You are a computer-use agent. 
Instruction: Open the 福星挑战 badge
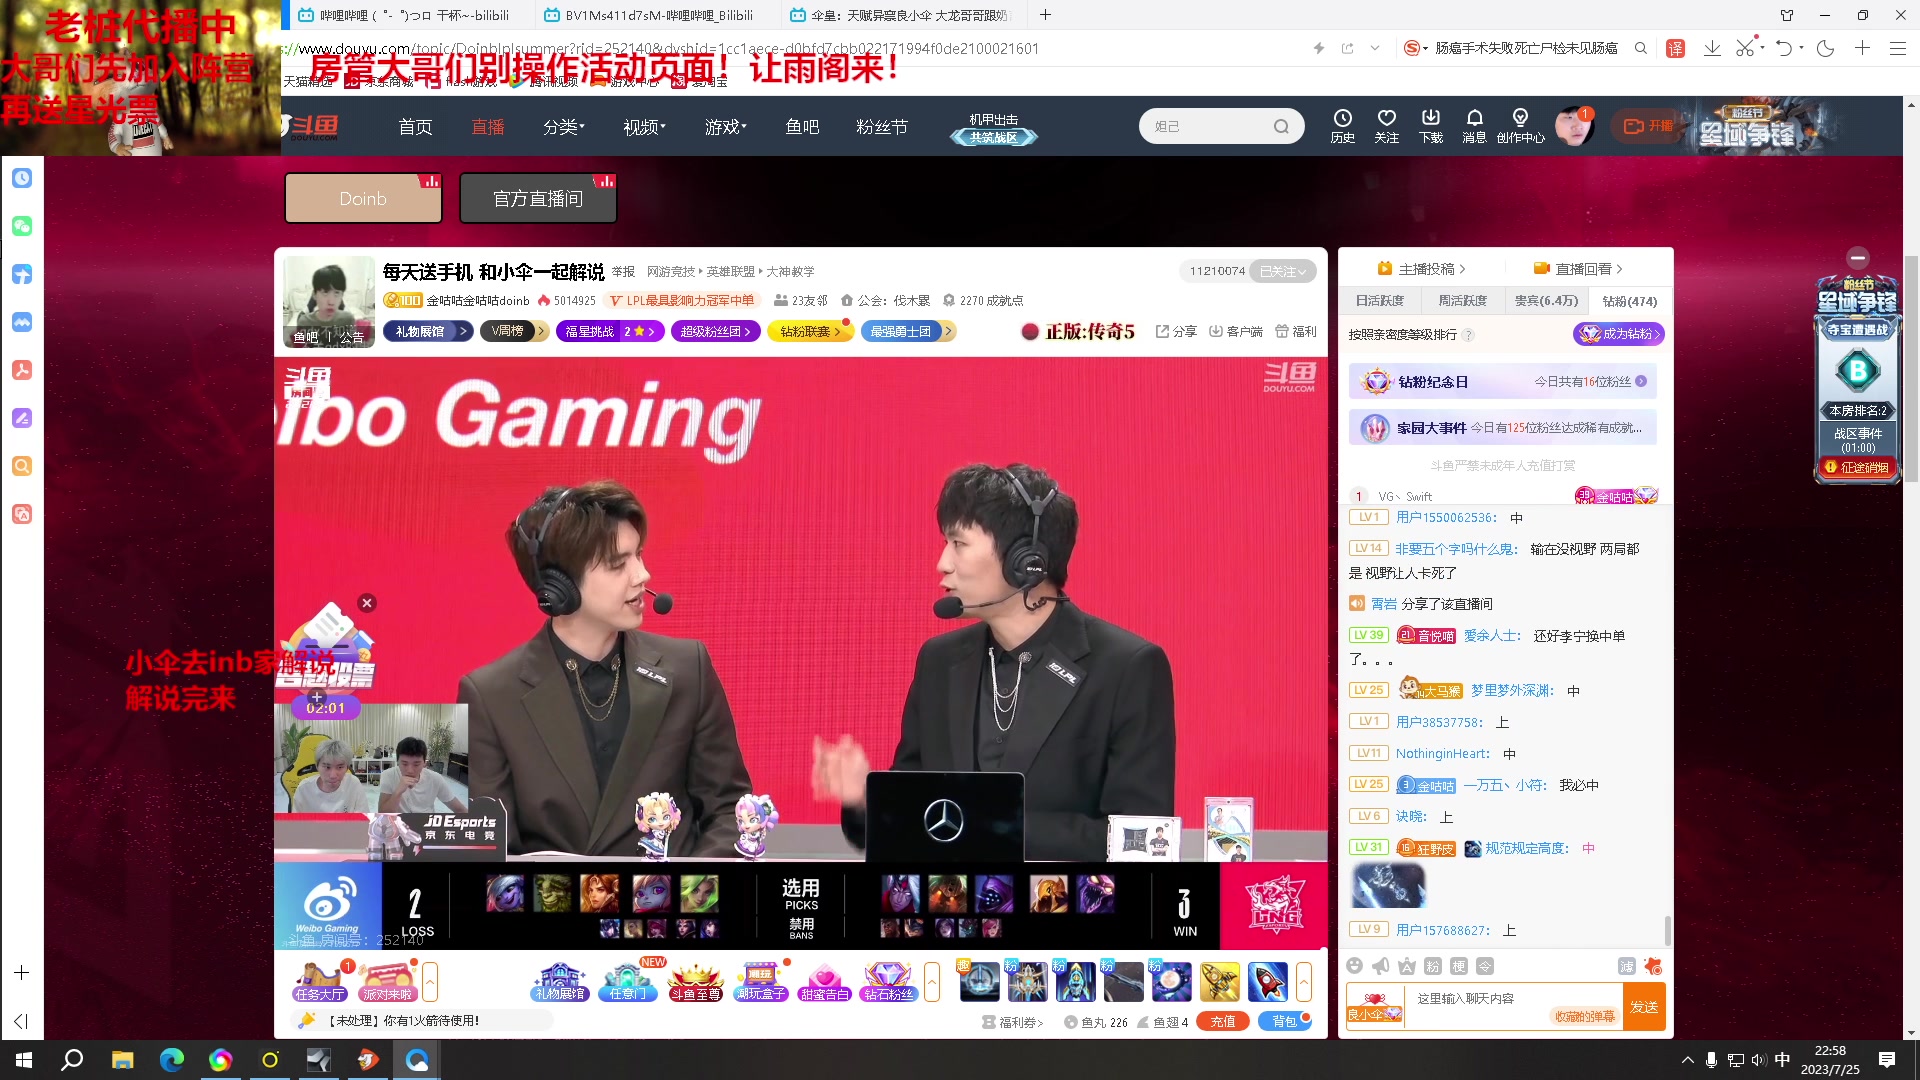[610, 331]
